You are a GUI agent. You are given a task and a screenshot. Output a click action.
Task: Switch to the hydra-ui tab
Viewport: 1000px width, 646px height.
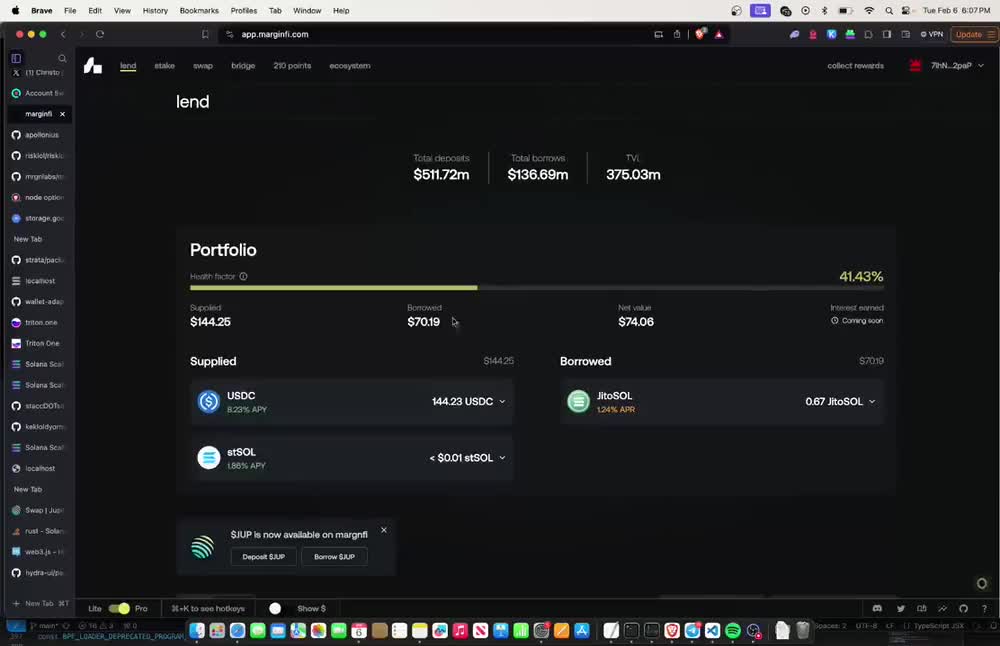pos(40,573)
